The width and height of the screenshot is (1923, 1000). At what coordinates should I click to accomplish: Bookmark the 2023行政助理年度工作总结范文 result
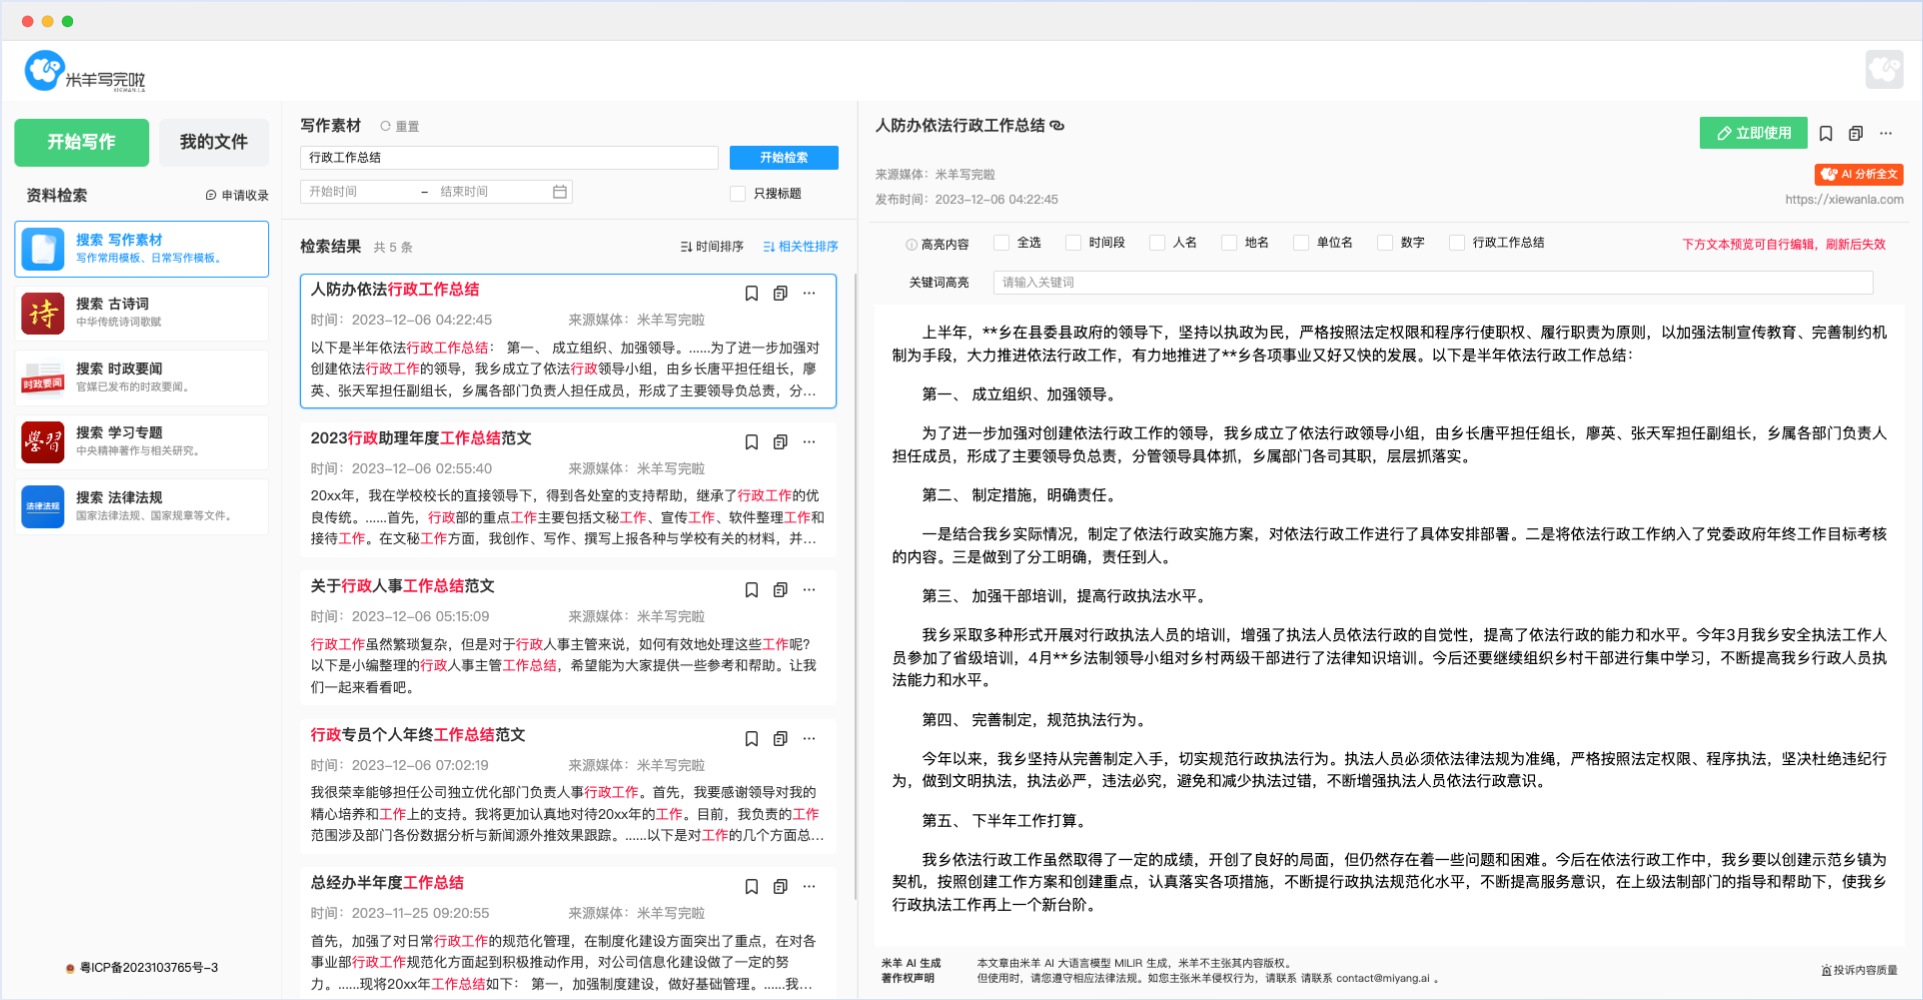click(751, 442)
